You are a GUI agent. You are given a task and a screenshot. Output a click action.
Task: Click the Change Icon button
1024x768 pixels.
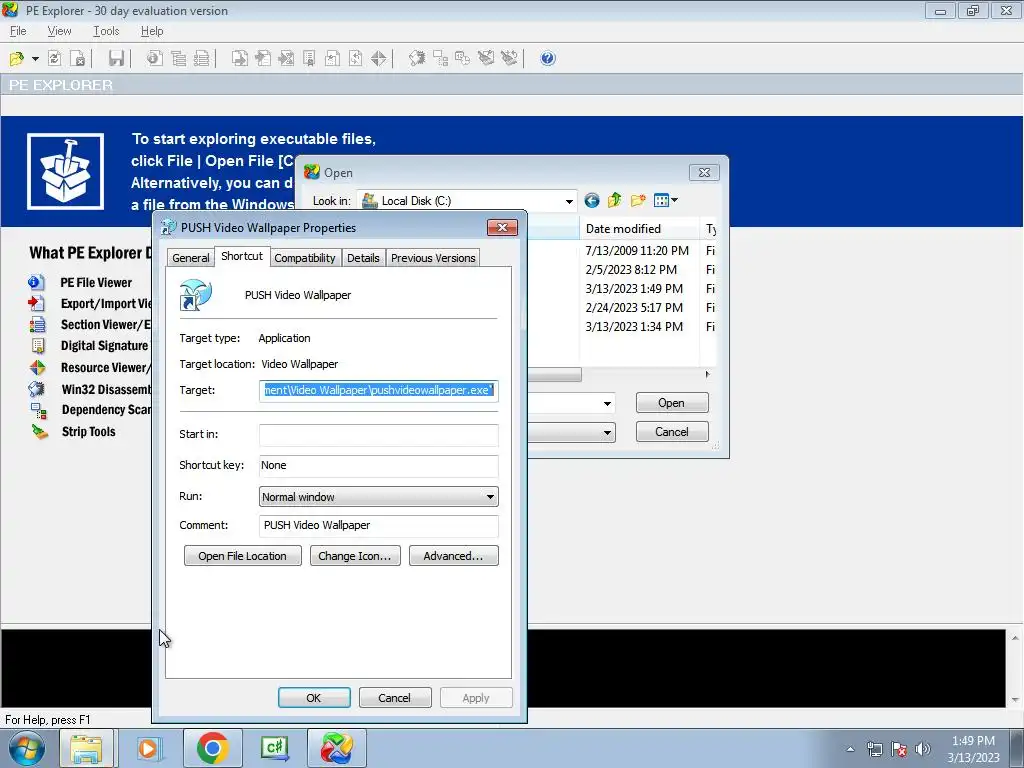[x=355, y=556]
